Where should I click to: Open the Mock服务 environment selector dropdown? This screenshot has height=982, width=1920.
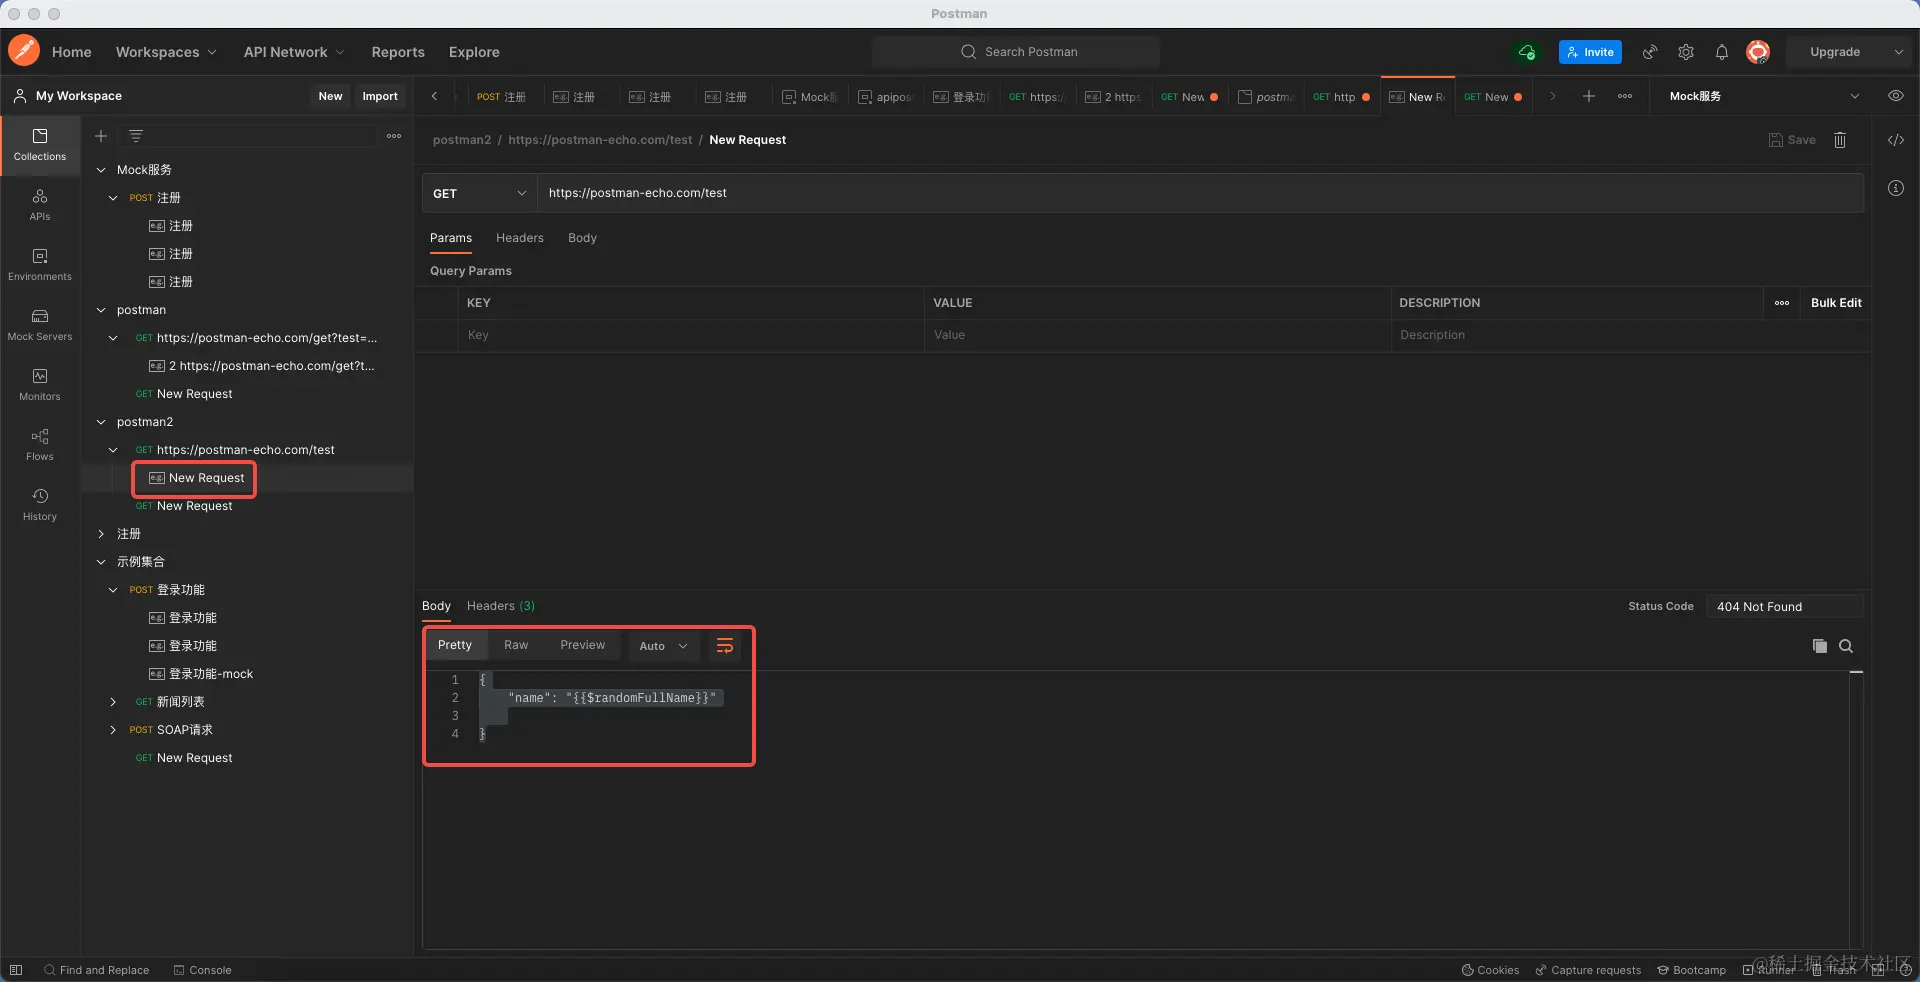[1765, 96]
